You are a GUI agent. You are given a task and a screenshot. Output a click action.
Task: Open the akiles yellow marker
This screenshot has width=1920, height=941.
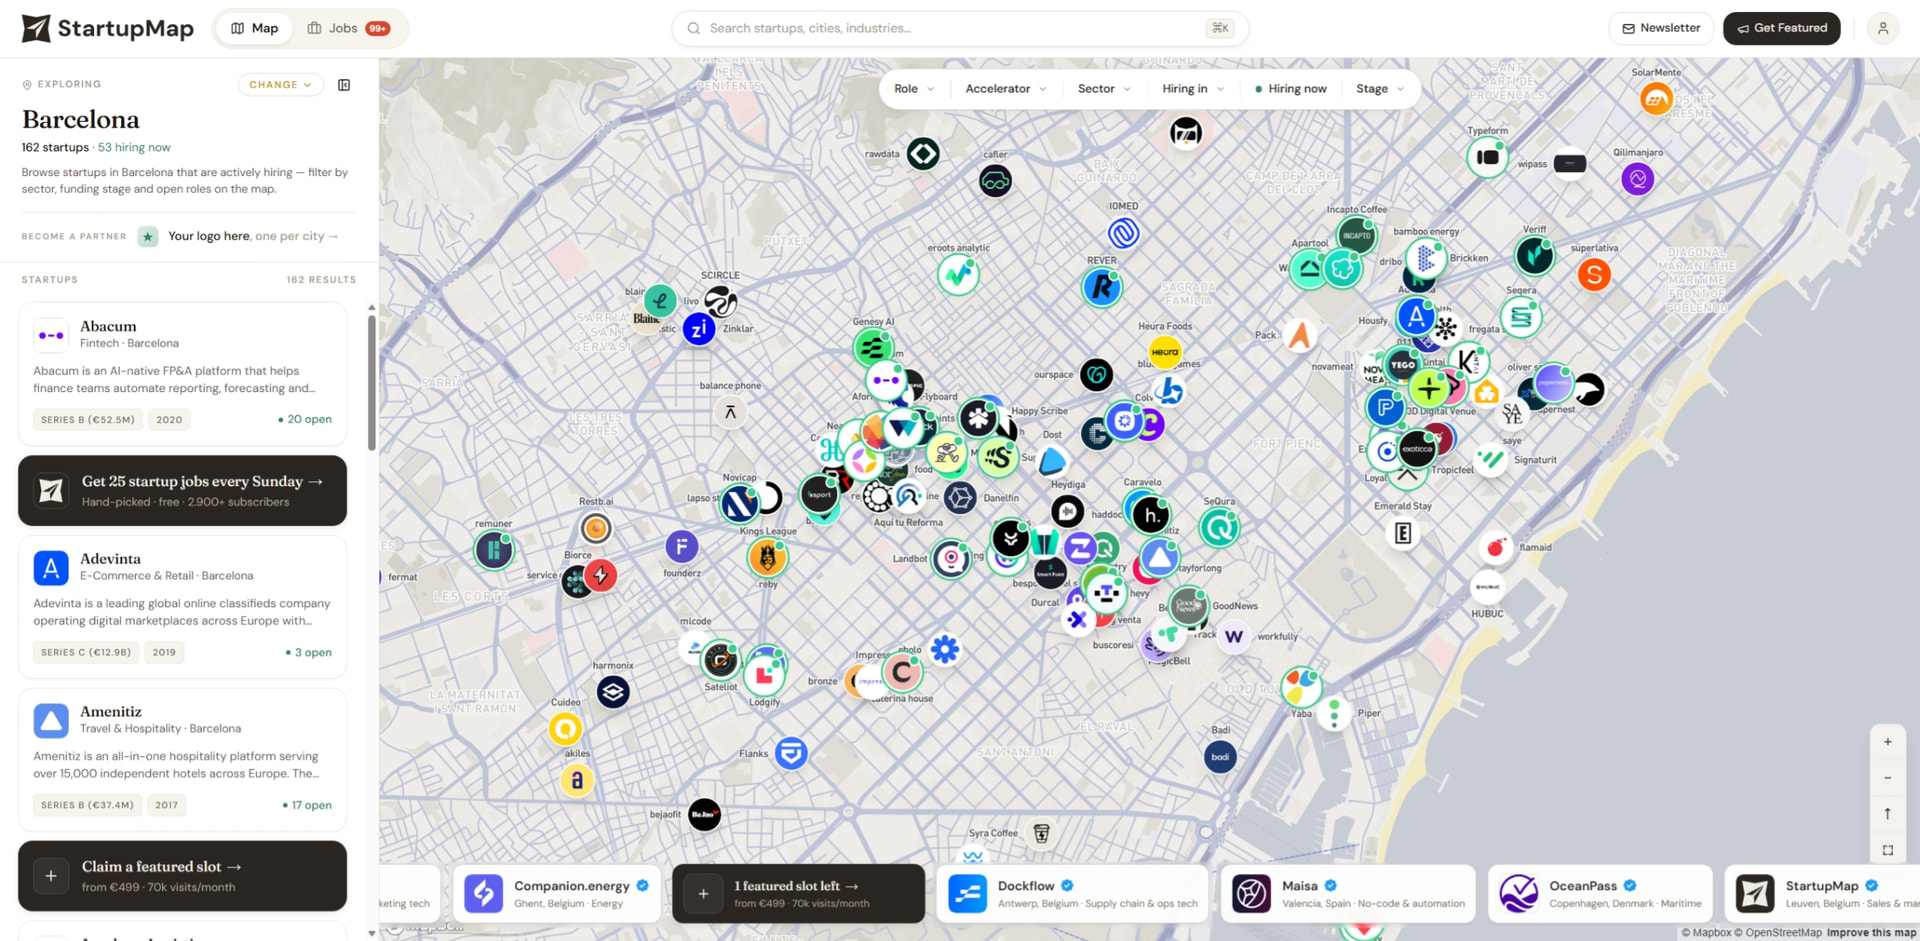577,780
